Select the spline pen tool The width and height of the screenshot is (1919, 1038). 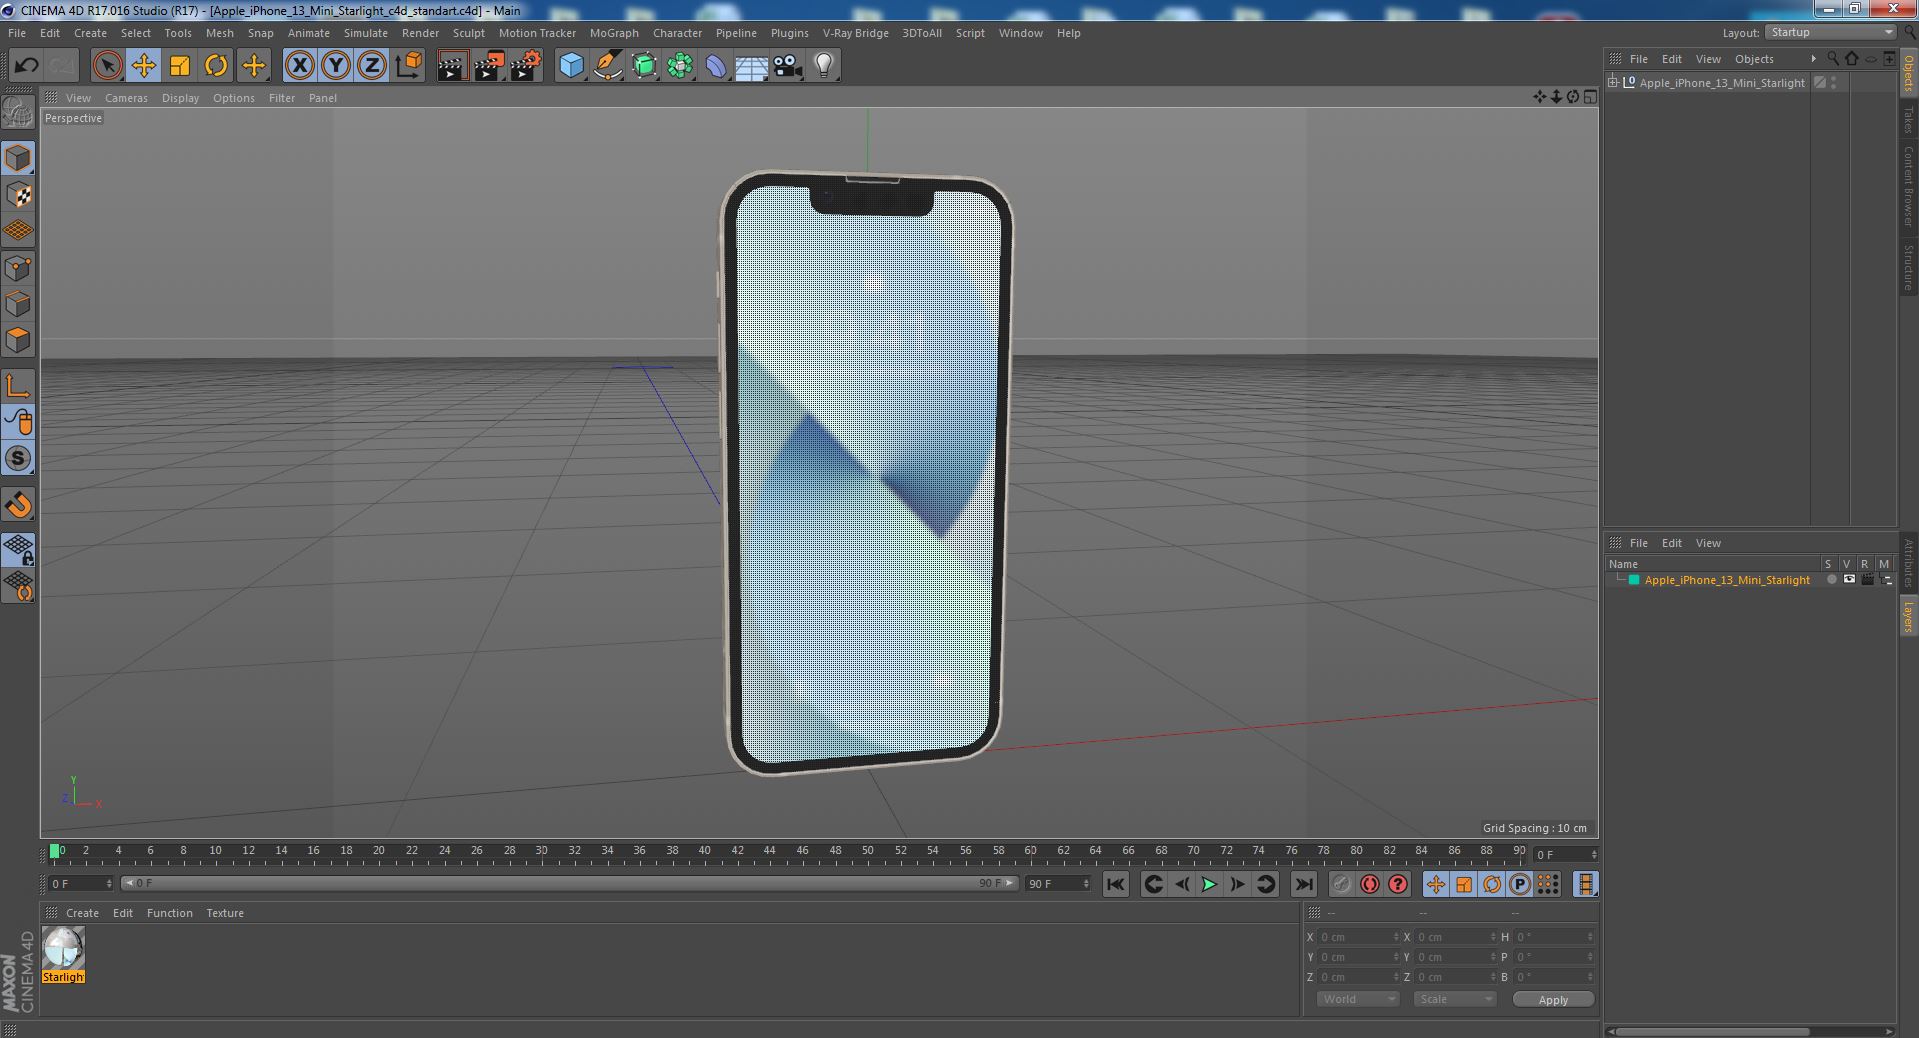coord(607,66)
